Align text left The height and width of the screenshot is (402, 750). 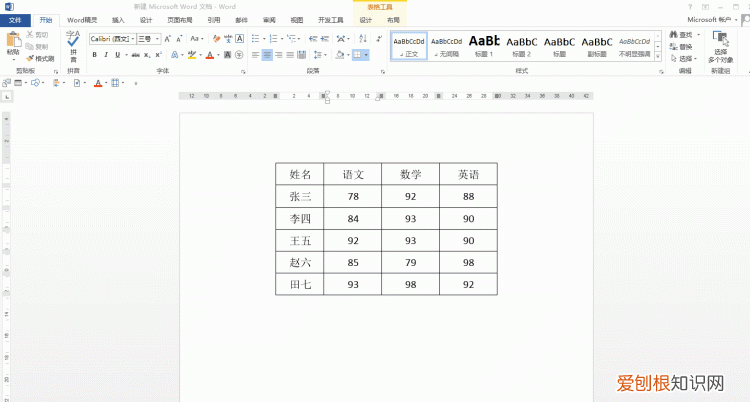pos(255,55)
